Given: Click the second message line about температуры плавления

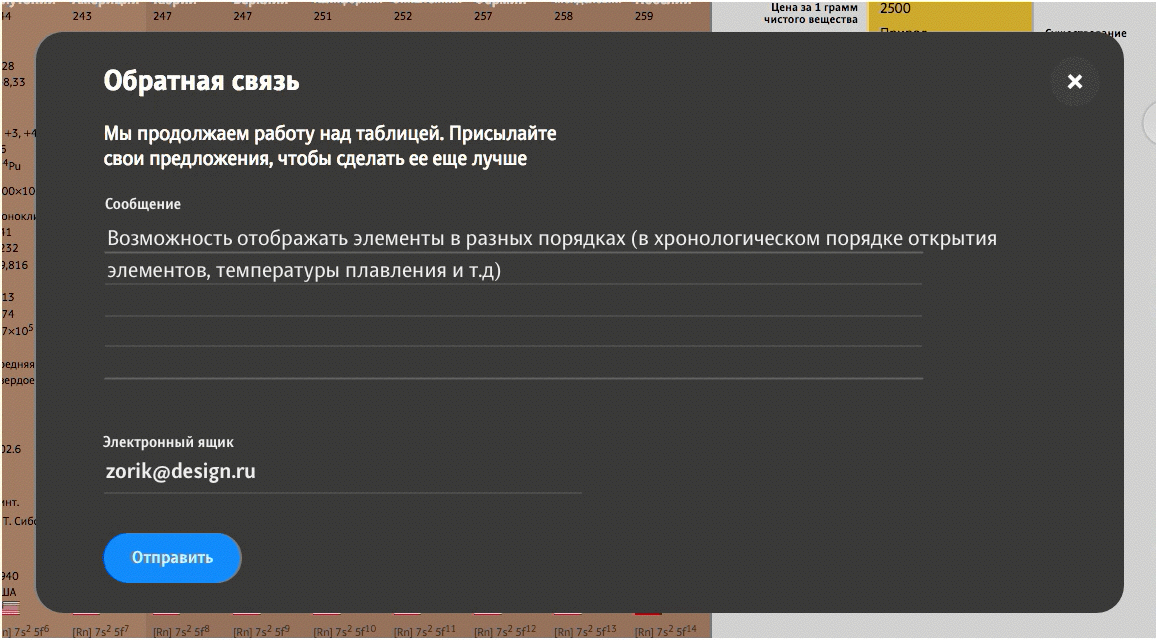Looking at the screenshot, I should pyautogui.click(x=303, y=270).
